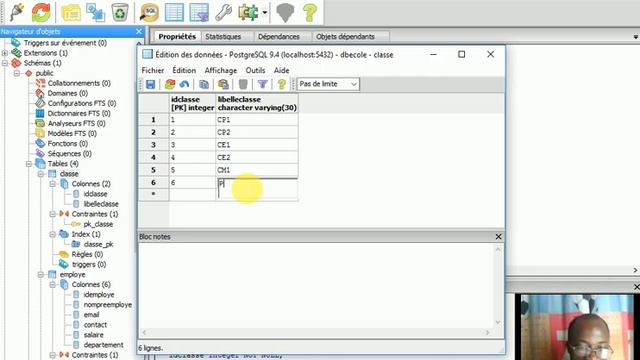
Task: Open the Fichier menu
Action: tap(153, 70)
